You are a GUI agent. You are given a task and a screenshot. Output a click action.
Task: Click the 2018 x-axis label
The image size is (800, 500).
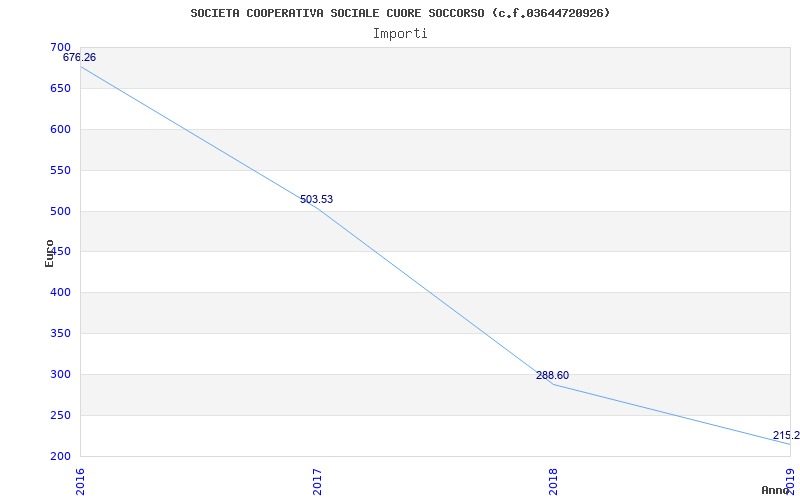[554, 482]
